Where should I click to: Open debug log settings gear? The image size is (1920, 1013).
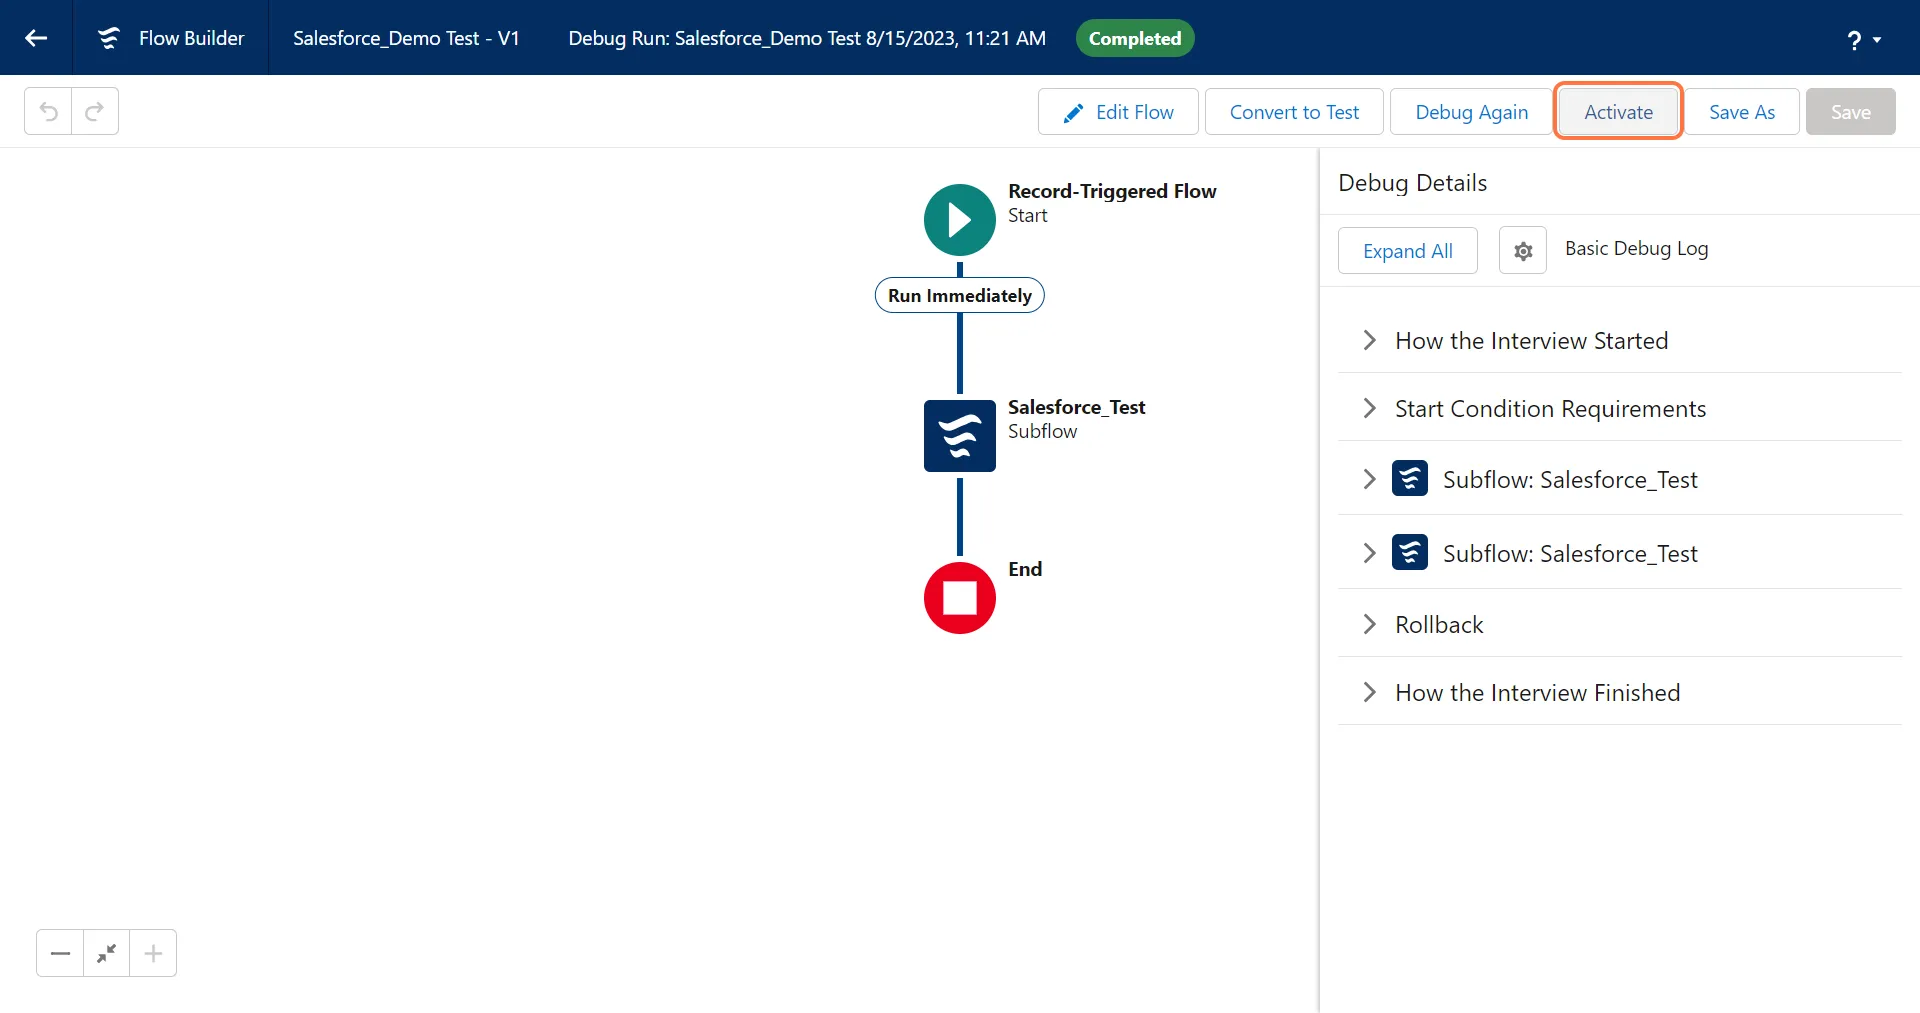(x=1522, y=251)
